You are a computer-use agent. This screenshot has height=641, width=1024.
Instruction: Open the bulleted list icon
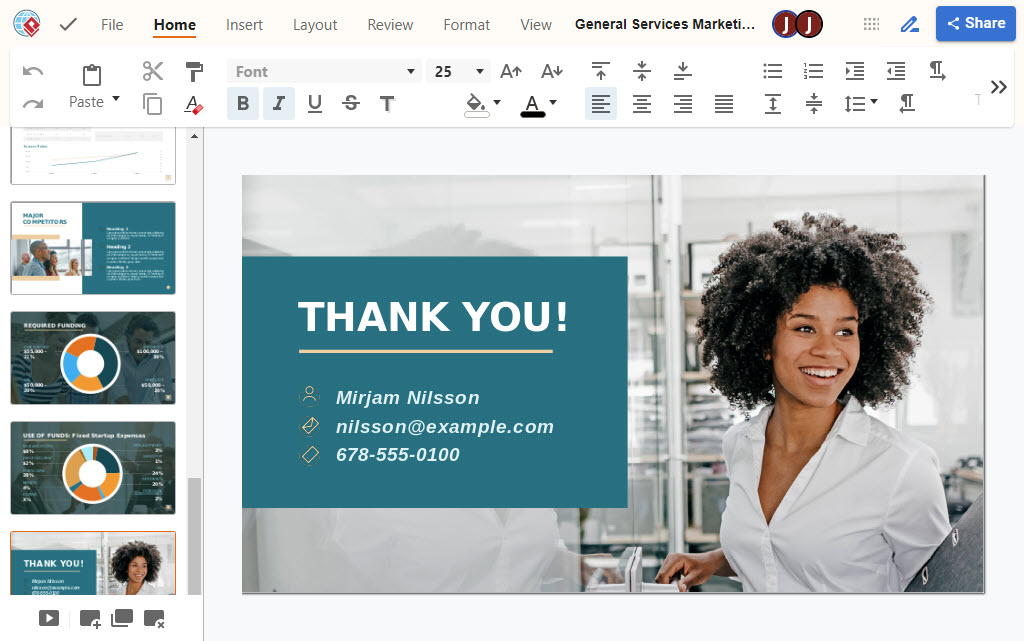tap(772, 71)
